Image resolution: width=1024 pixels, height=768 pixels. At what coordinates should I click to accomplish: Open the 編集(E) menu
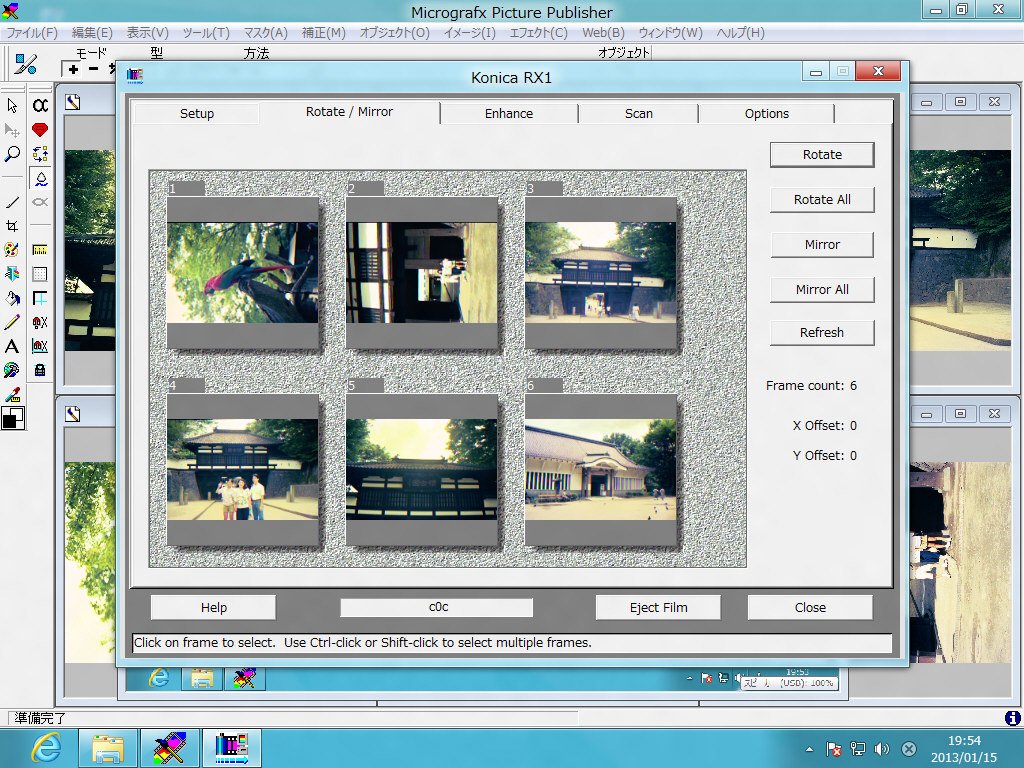(91, 33)
